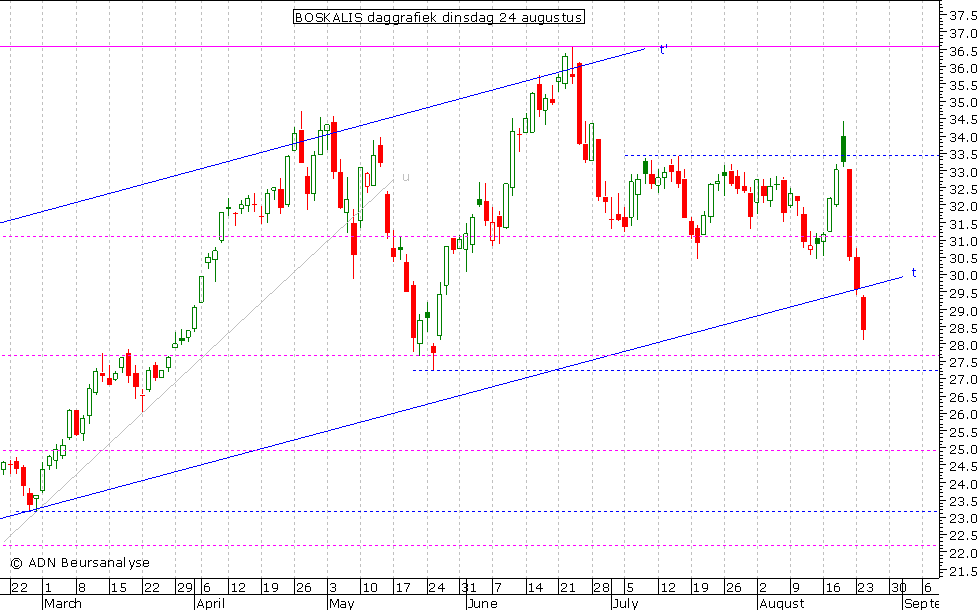Click the 27.5 price axis label

(x=963, y=362)
